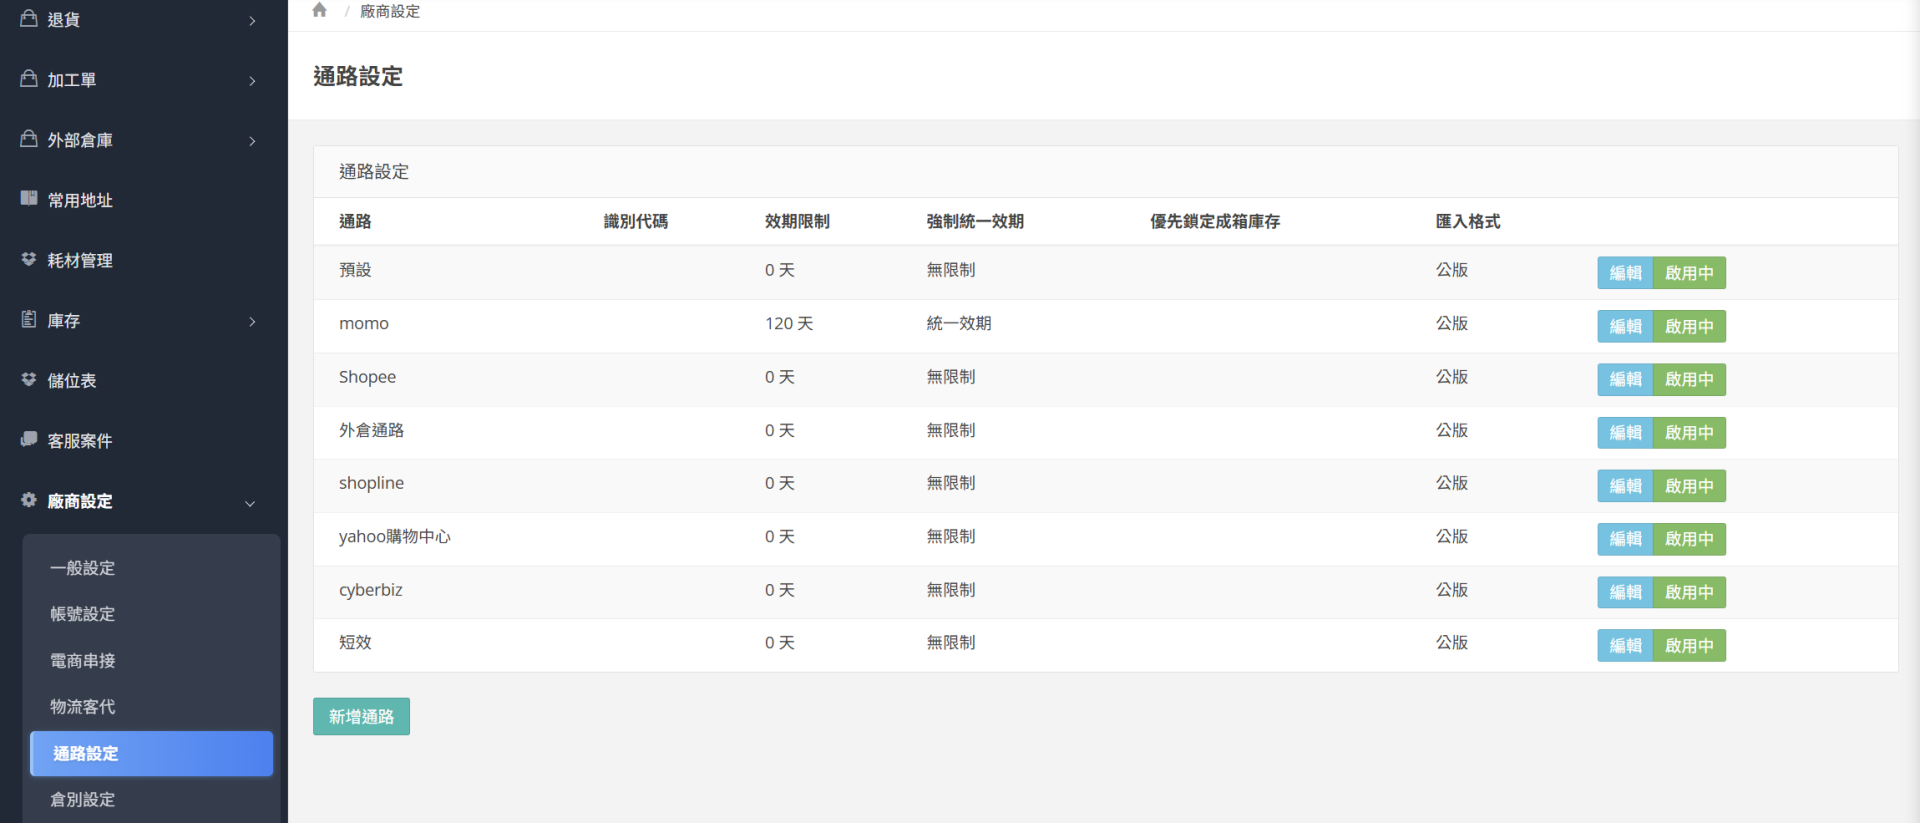The image size is (1920, 823).
Task: Click the 客服案件 chat icon
Action: point(29,440)
